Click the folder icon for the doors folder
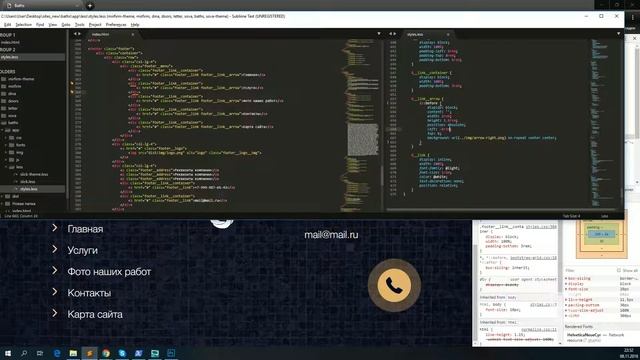This screenshot has width=640, height=360. [4, 101]
